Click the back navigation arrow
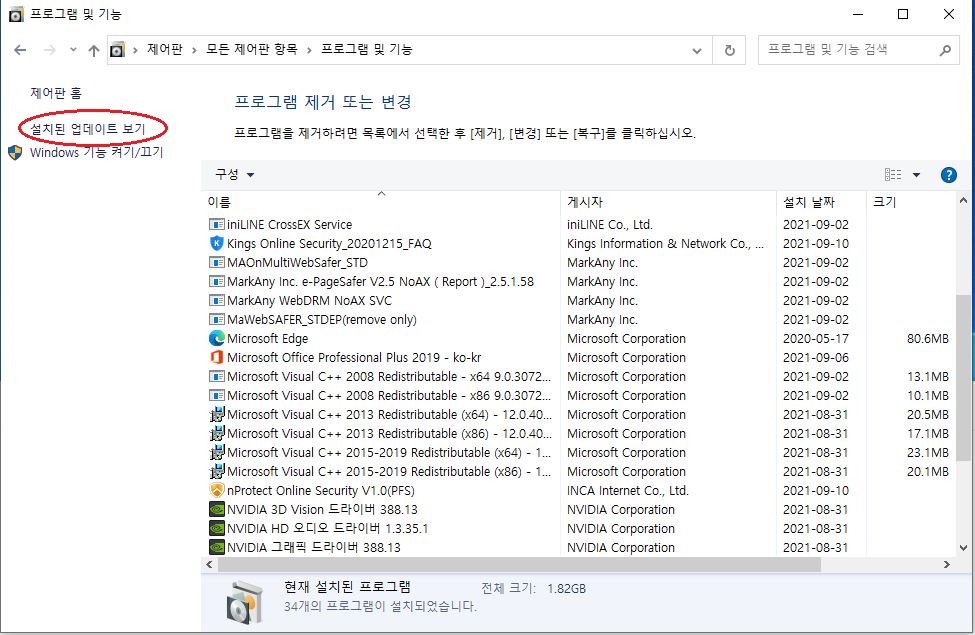Screen dimensions: 975x635 (x=21, y=50)
